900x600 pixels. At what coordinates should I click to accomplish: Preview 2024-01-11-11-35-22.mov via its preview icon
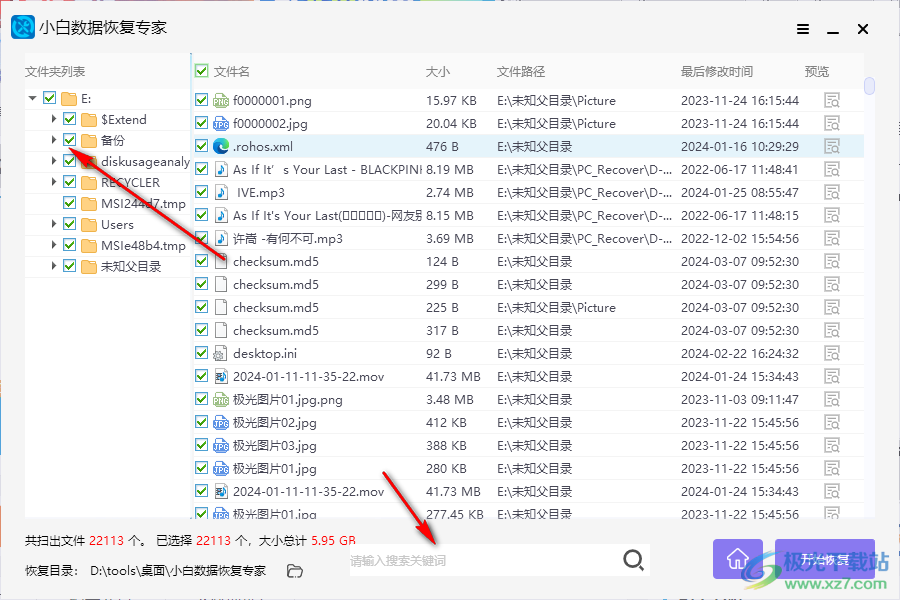(x=832, y=376)
